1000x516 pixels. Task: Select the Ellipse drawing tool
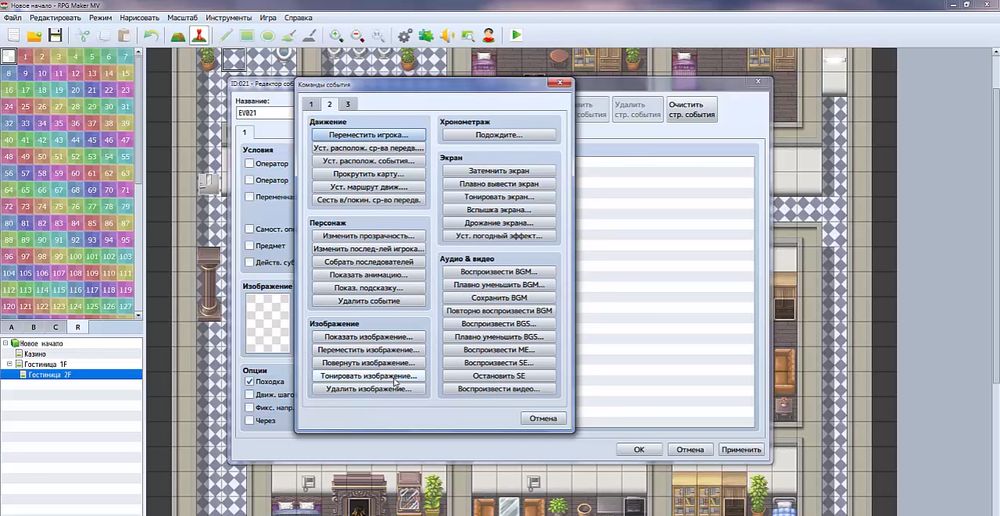267,36
